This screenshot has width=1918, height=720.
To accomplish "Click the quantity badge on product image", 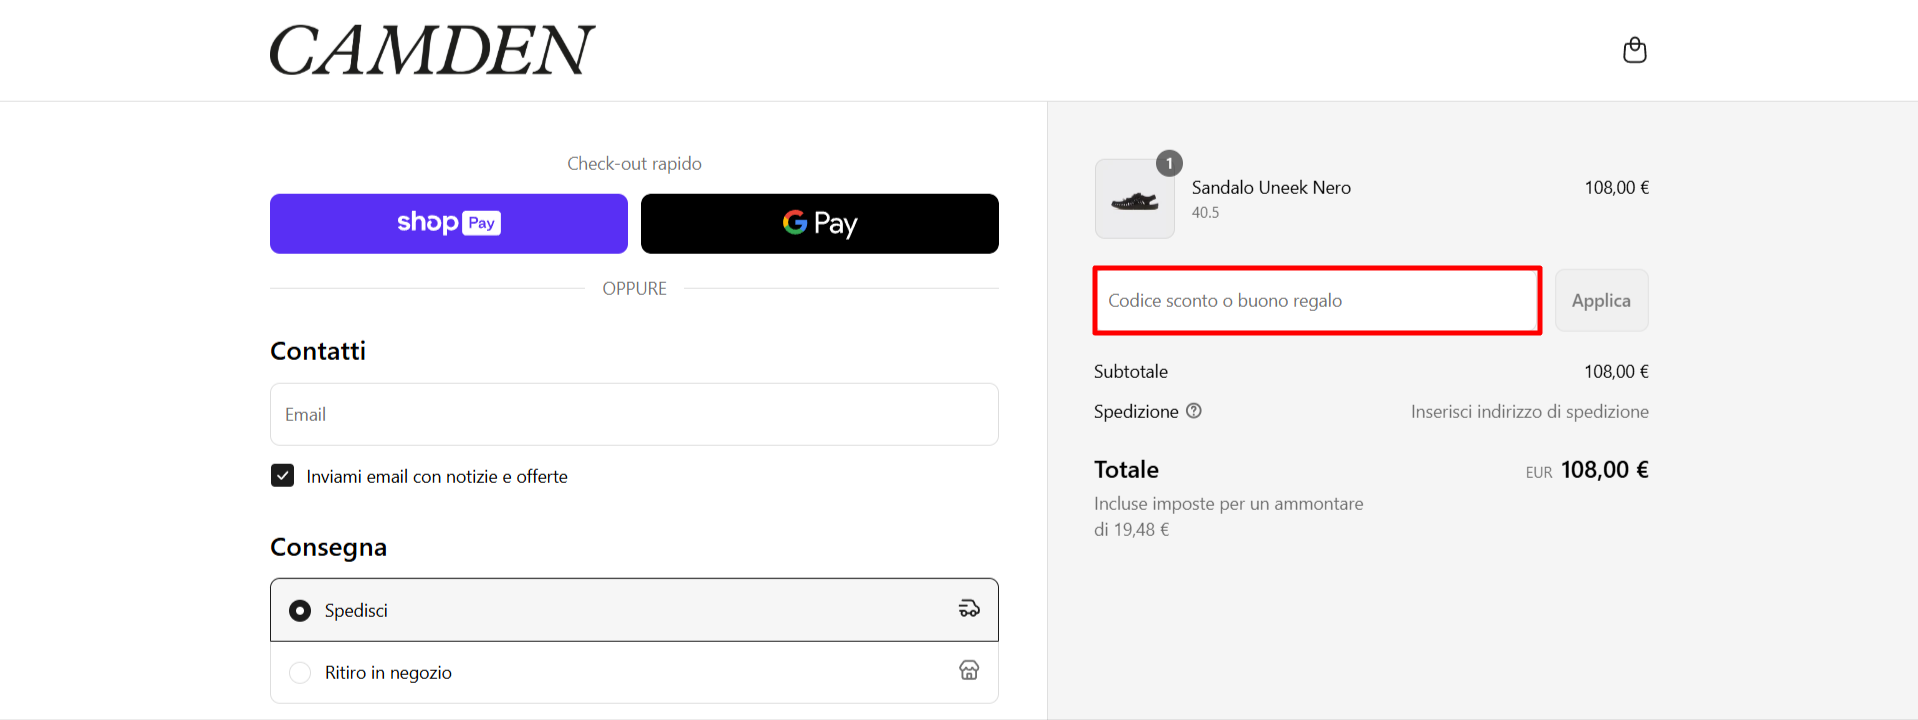I will pyautogui.click(x=1169, y=163).
